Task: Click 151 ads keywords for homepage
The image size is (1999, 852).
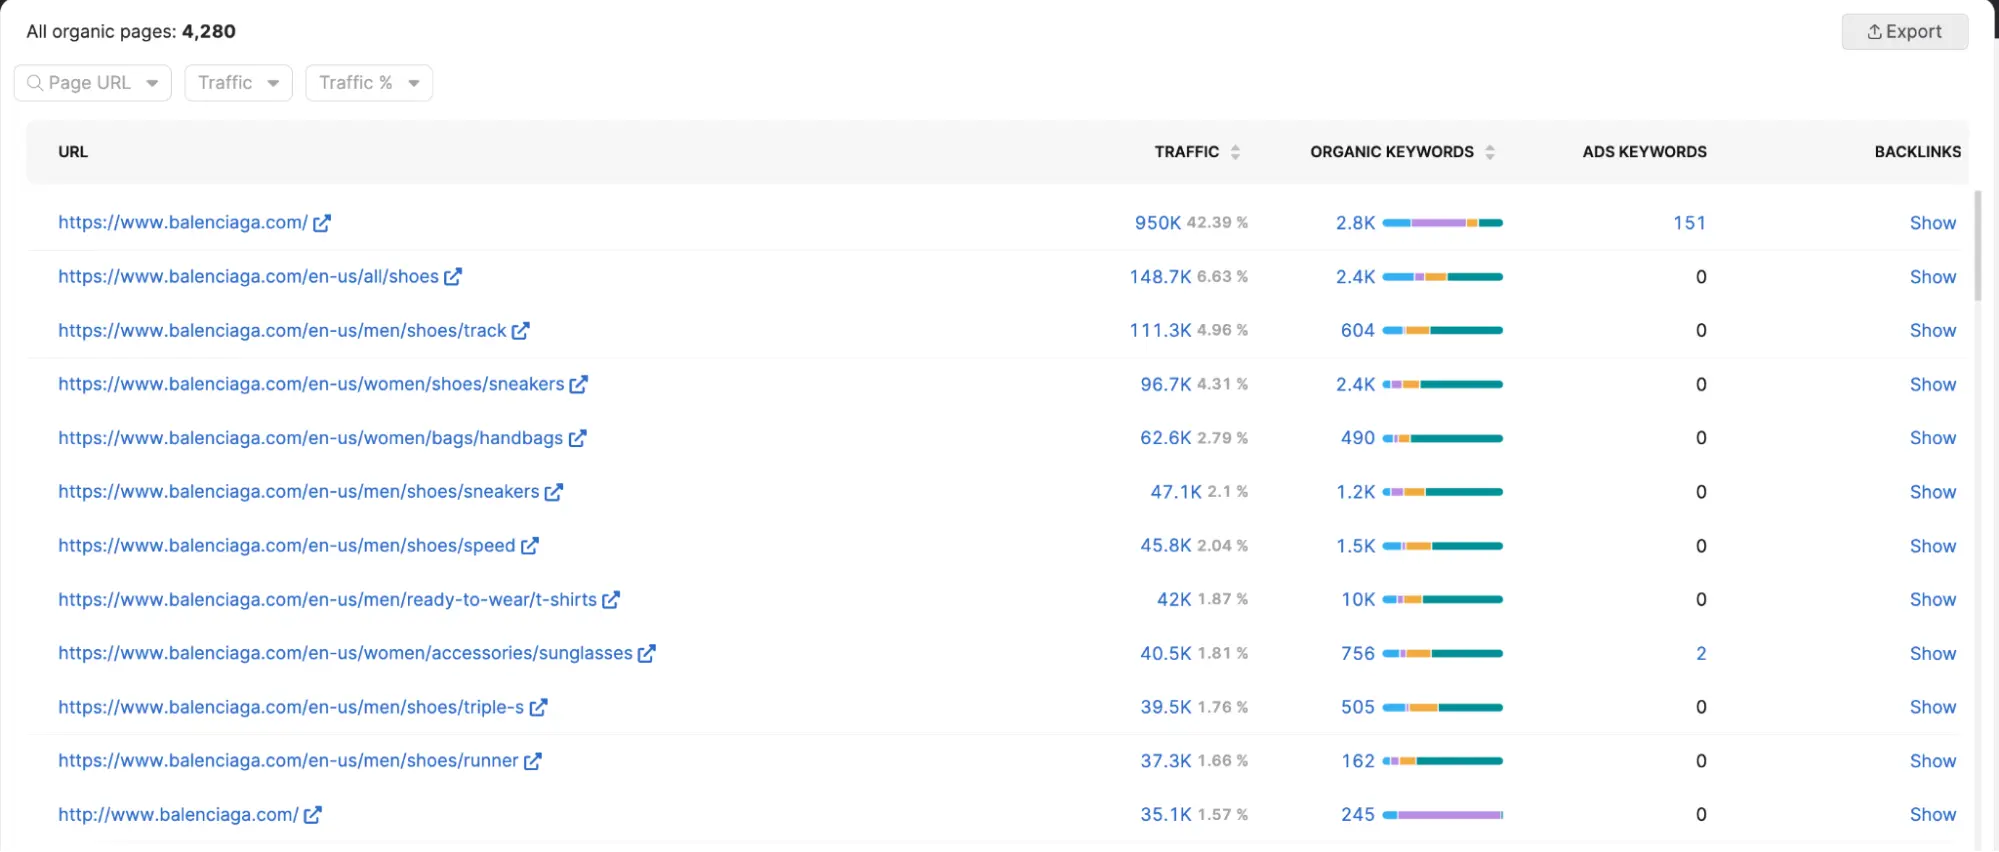Action: 1689,223
